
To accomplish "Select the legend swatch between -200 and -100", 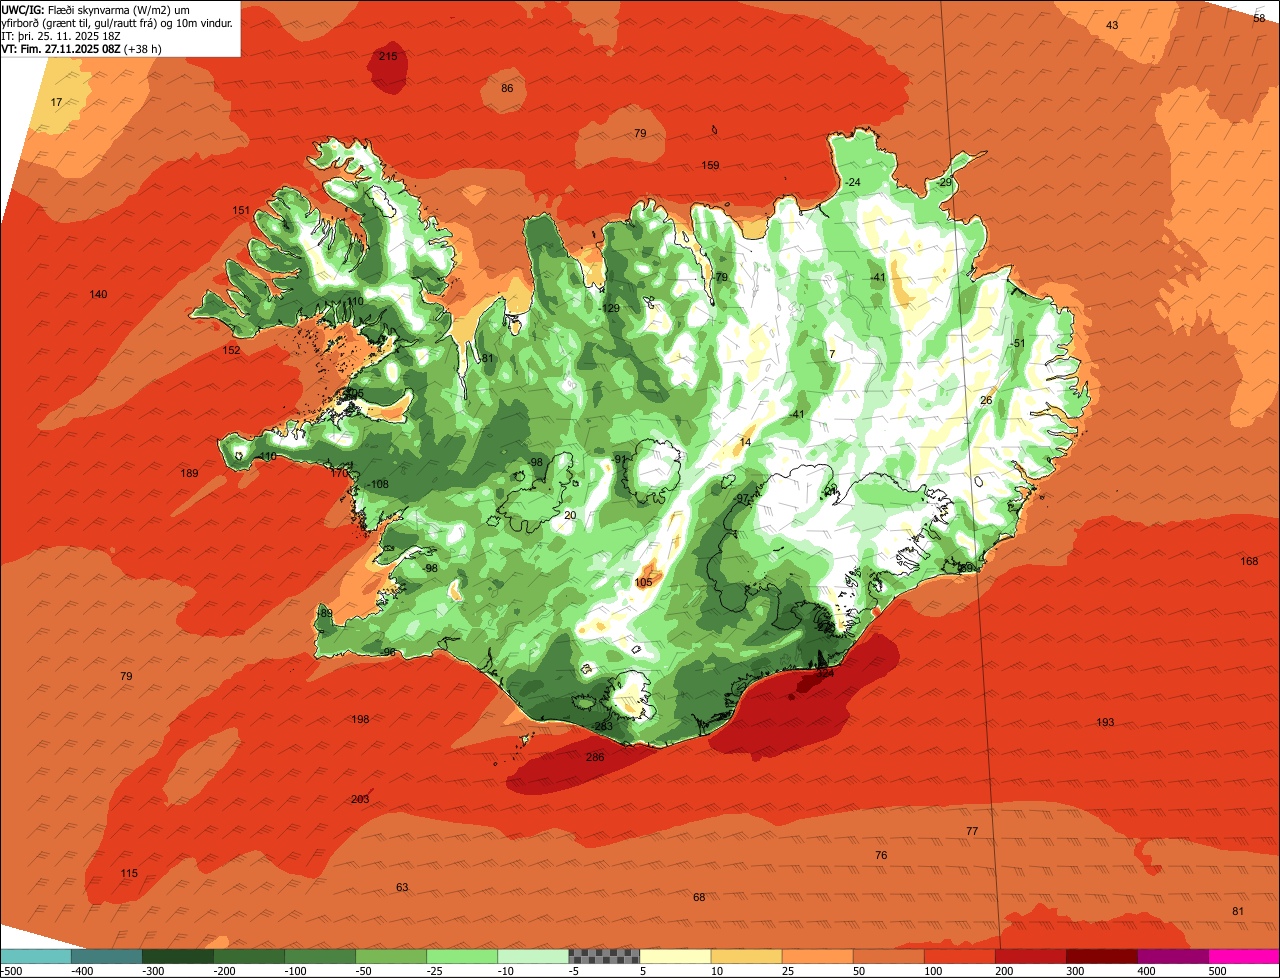I will tap(249, 956).
